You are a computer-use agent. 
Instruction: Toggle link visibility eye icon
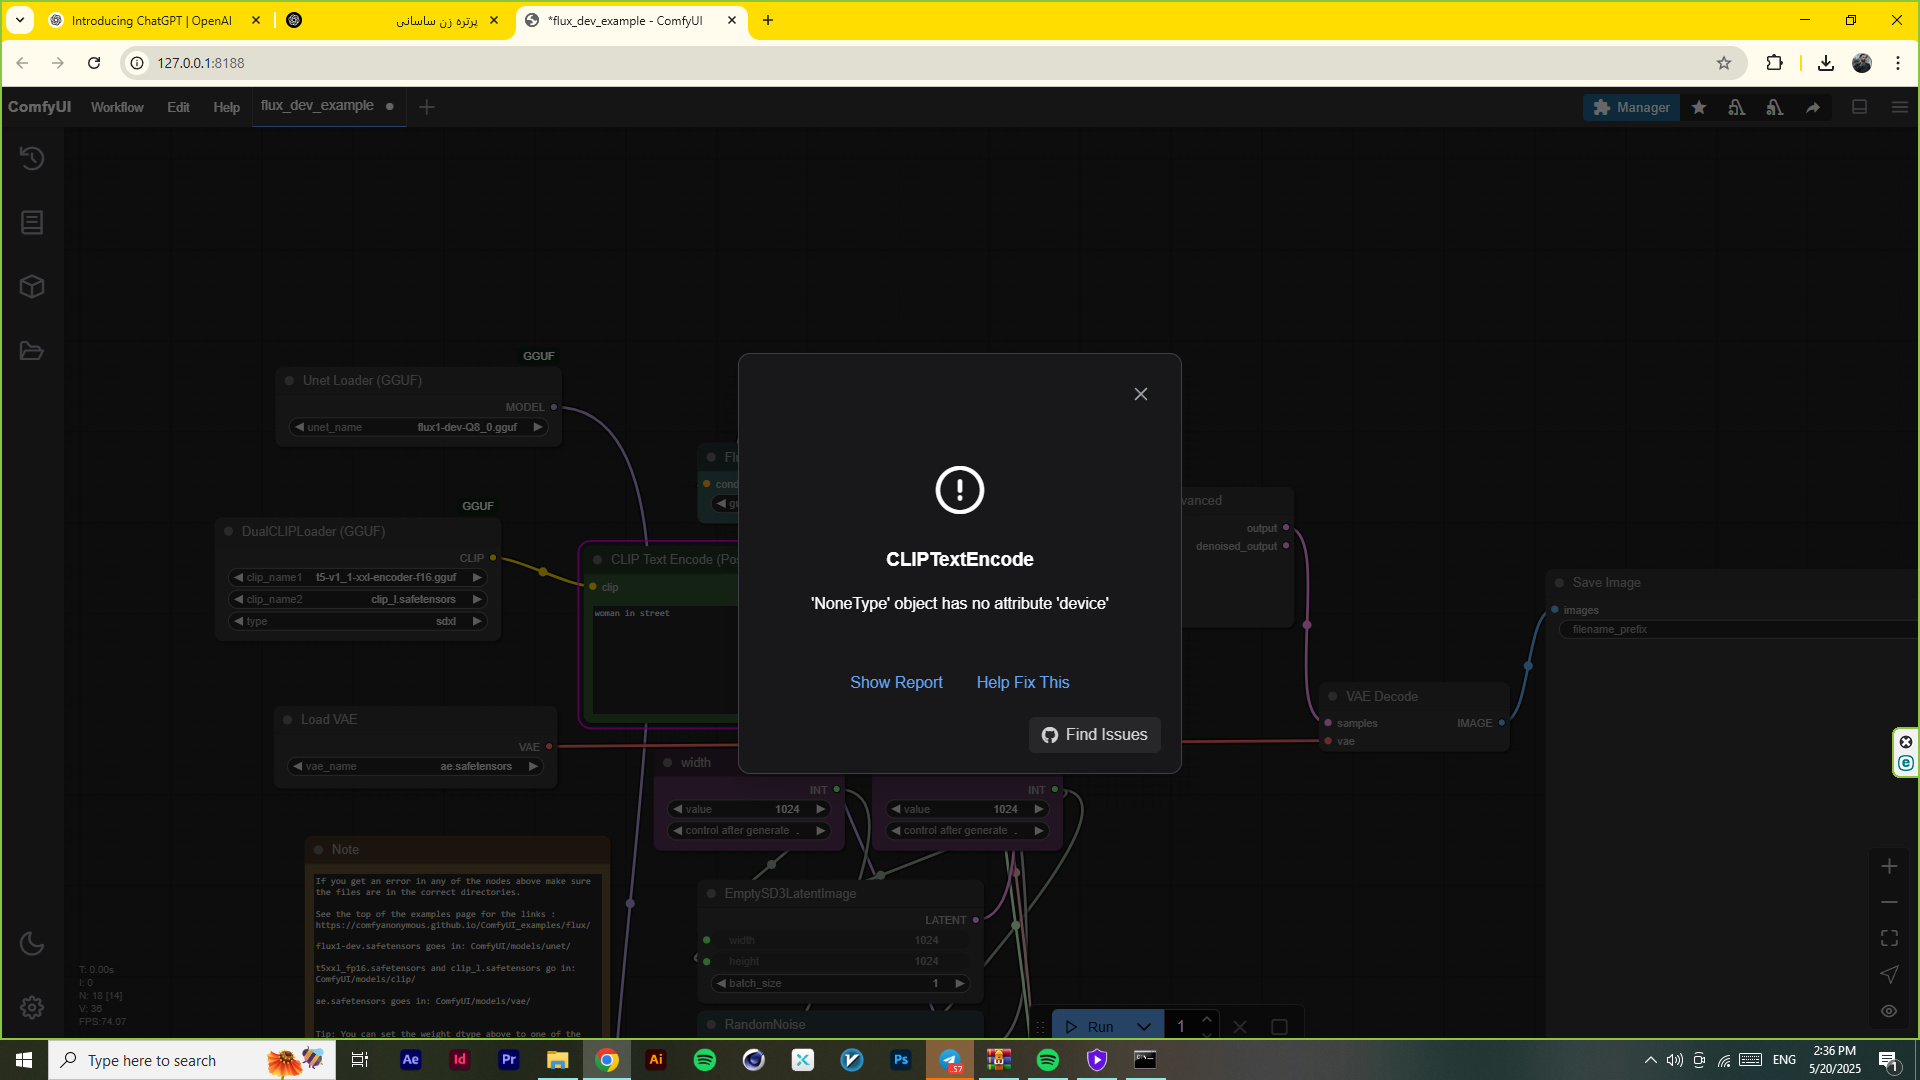[1889, 1011]
